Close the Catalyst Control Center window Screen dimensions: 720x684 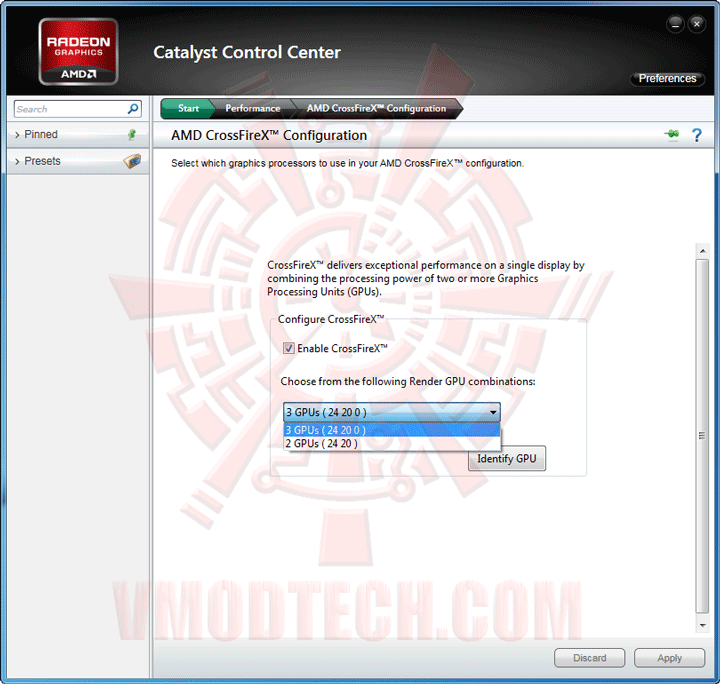tap(697, 24)
